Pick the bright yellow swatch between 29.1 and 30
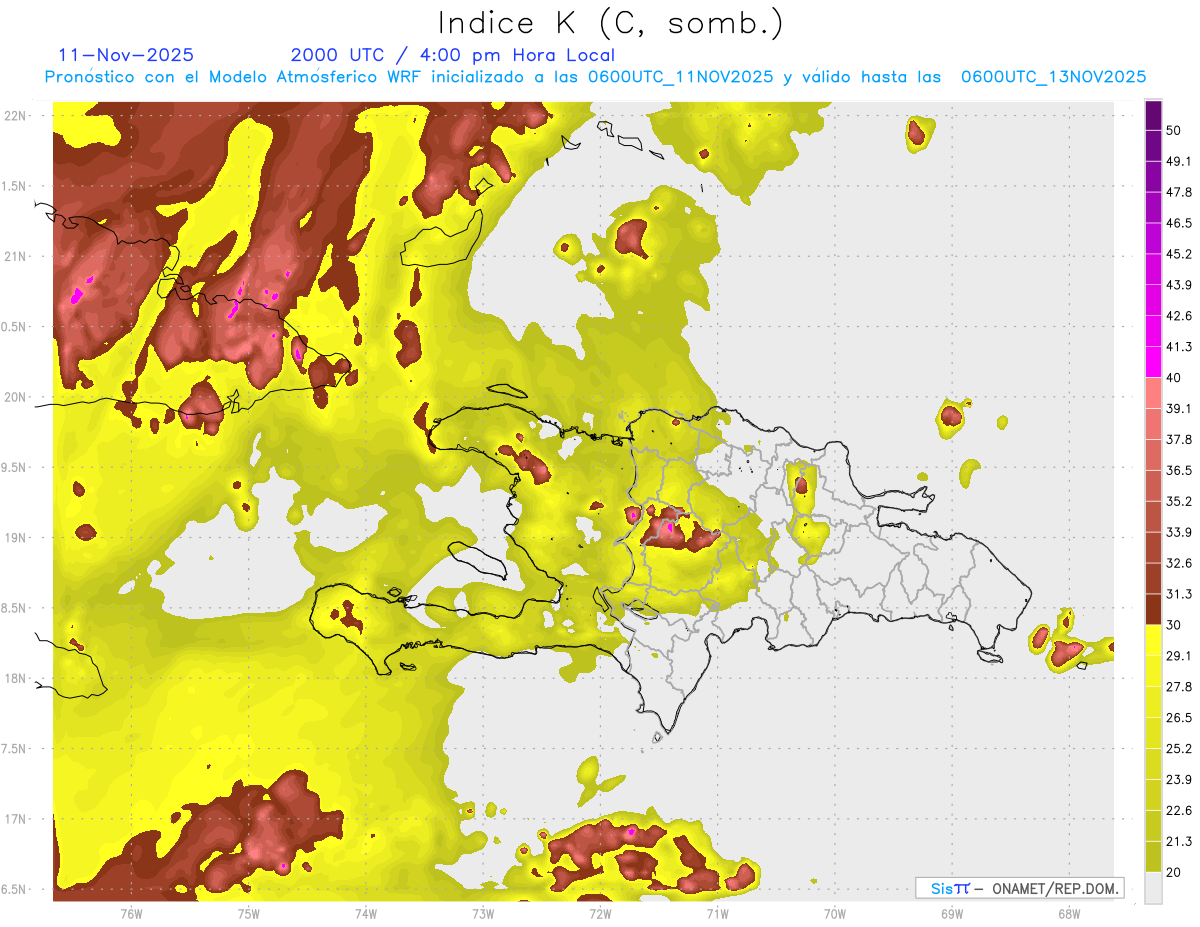Viewport: 1200px width, 927px height. tap(1153, 640)
